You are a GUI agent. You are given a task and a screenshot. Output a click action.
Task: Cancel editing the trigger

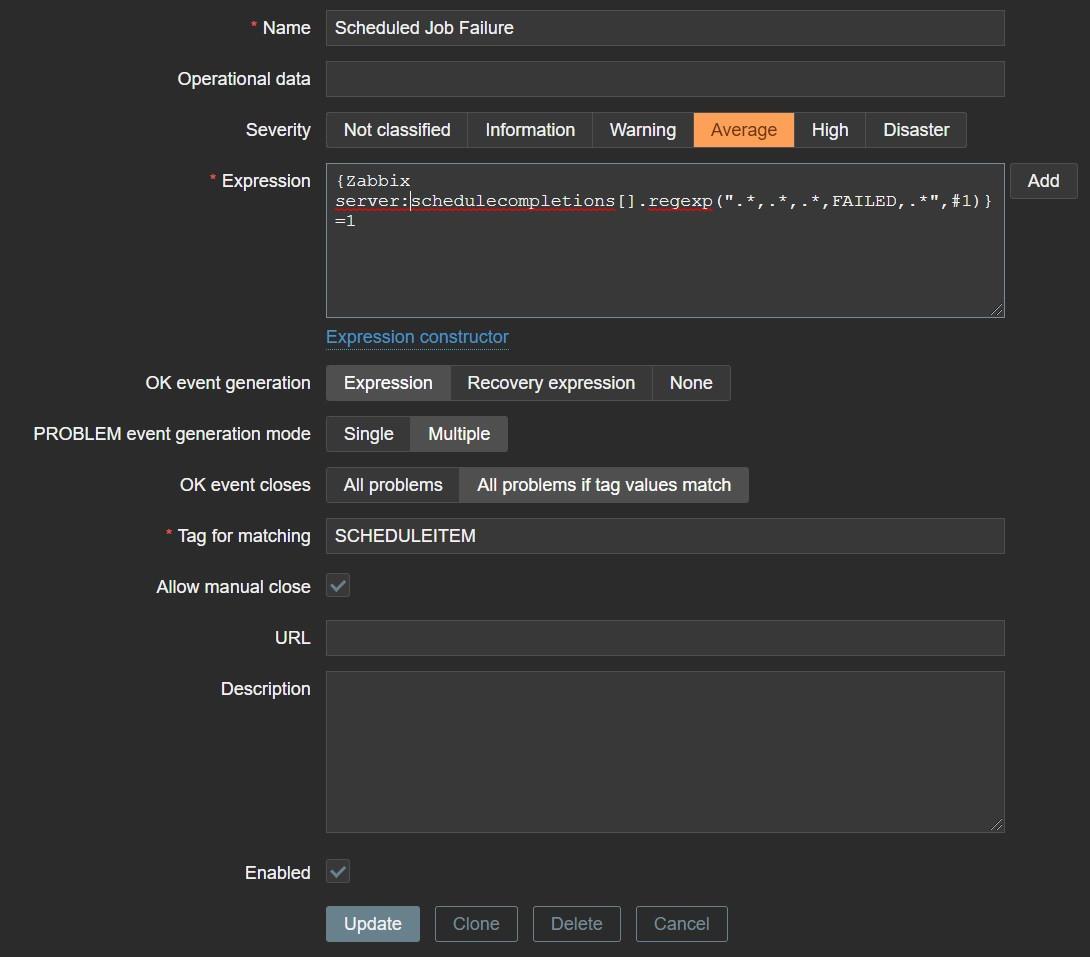point(681,923)
